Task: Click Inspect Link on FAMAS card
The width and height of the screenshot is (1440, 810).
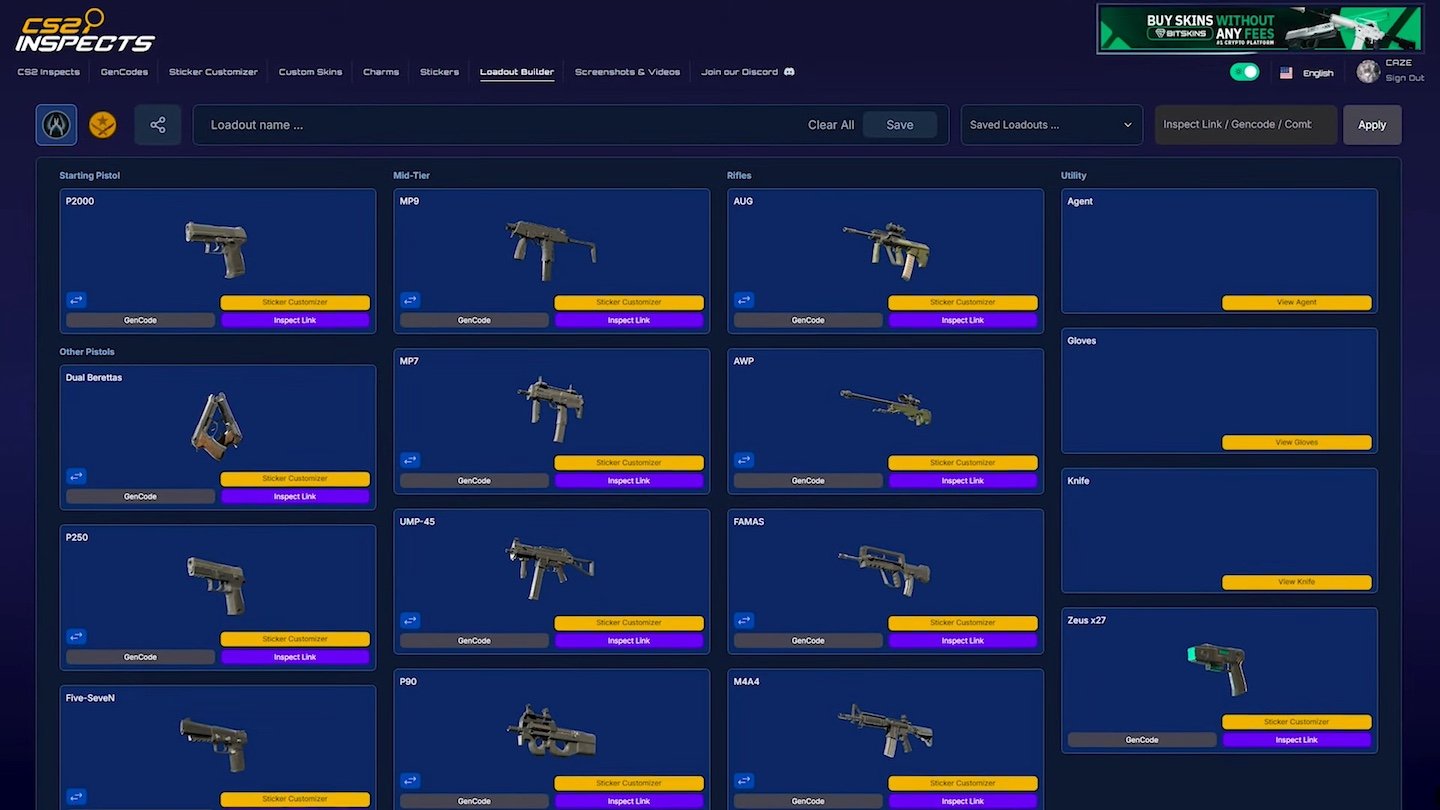Action: (962, 641)
